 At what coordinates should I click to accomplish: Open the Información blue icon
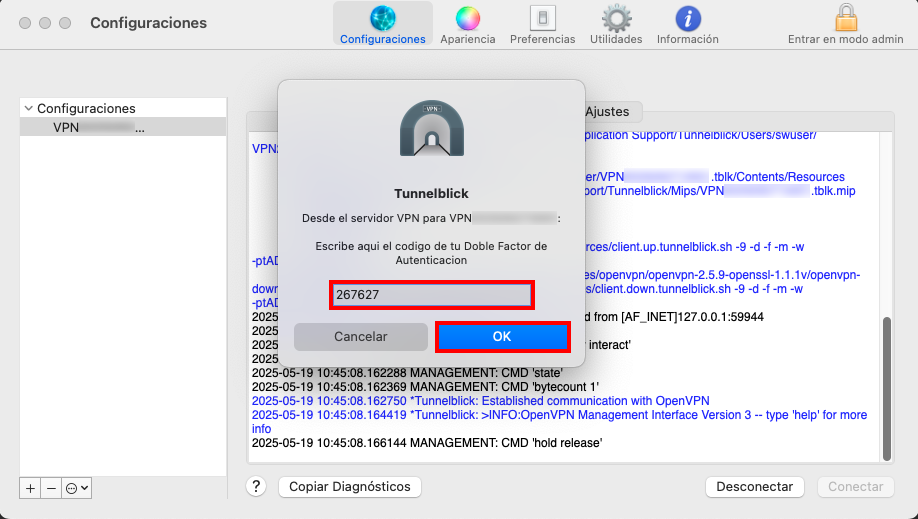pyautogui.click(x=687, y=18)
